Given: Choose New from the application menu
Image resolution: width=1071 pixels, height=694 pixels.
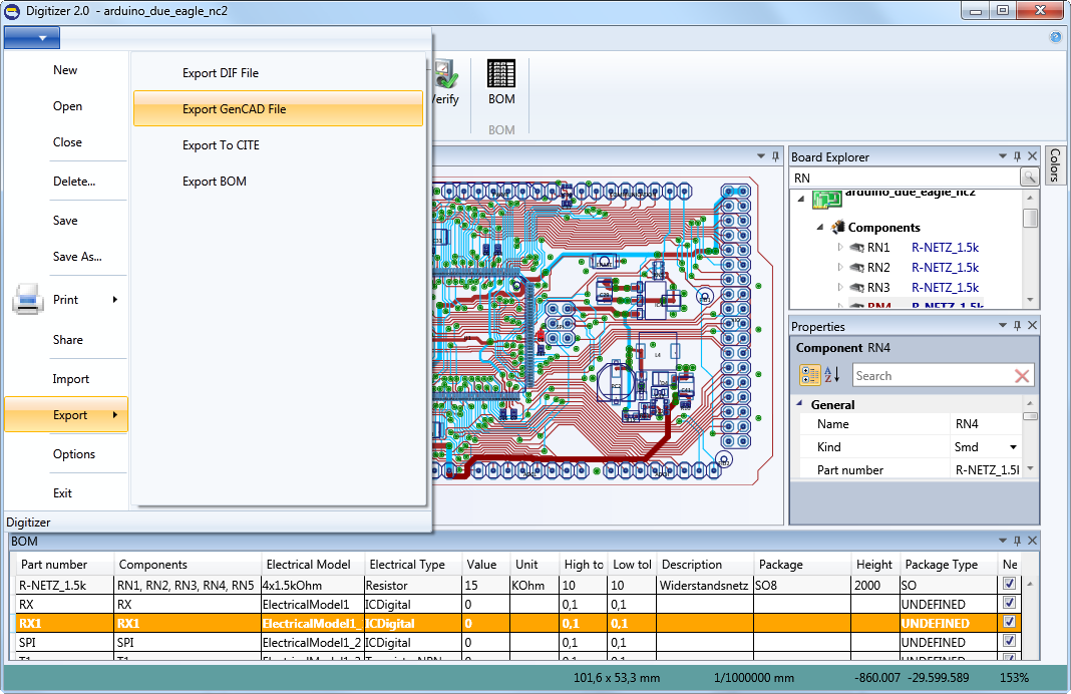Looking at the screenshot, I should (65, 70).
